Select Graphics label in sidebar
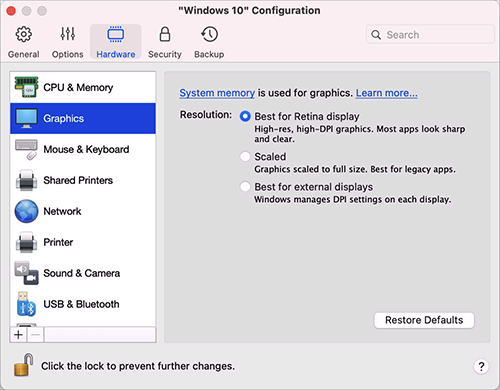The width and height of the screenshot is (500, 390). tap(64, 118)
